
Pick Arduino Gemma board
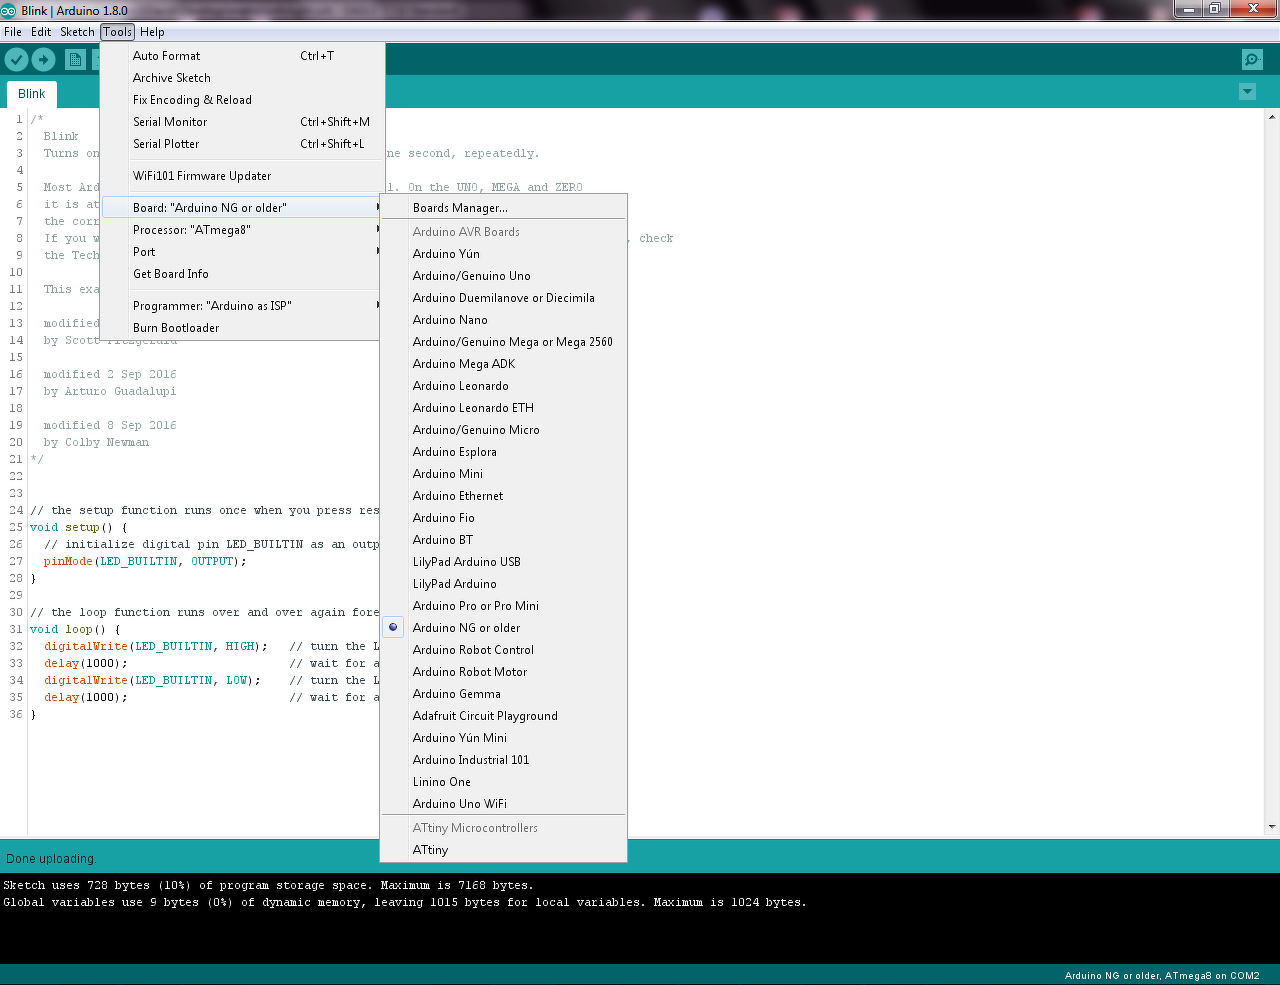(504, 694)
